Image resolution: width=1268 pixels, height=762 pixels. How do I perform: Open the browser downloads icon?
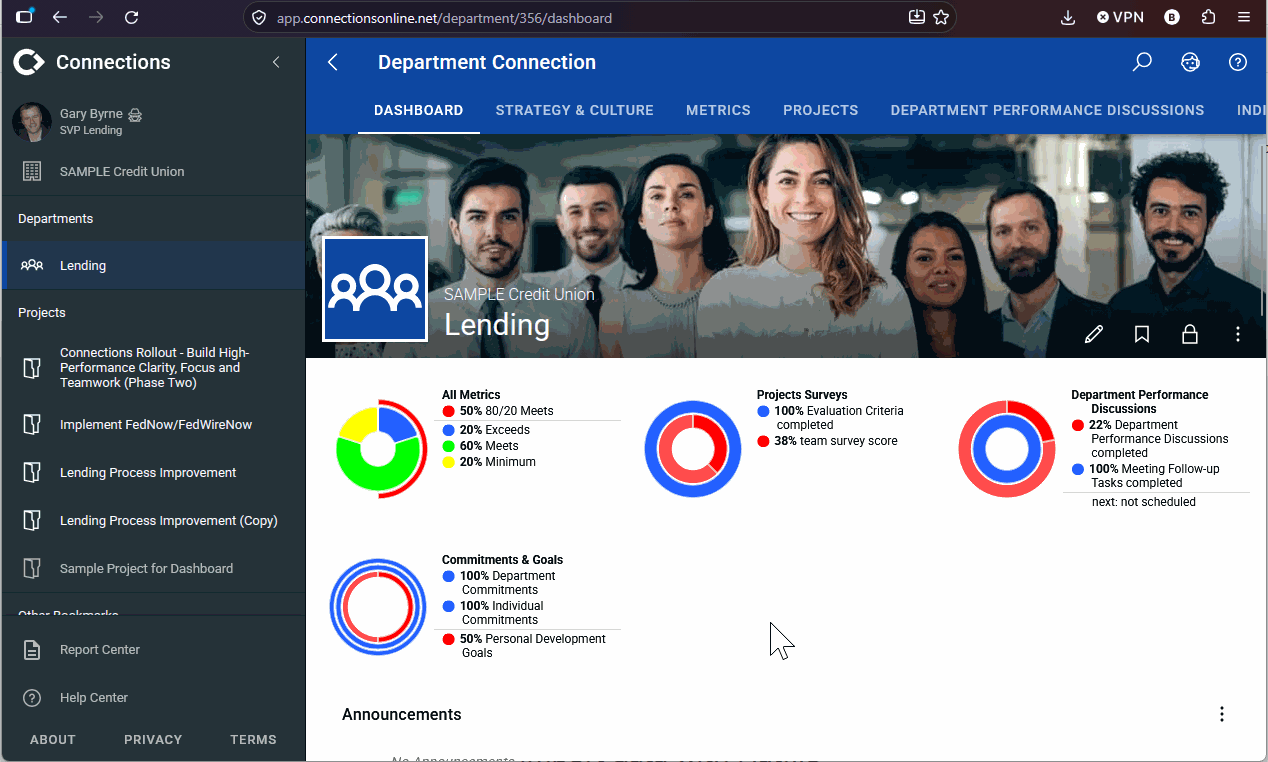click(x=1068, y=17)
